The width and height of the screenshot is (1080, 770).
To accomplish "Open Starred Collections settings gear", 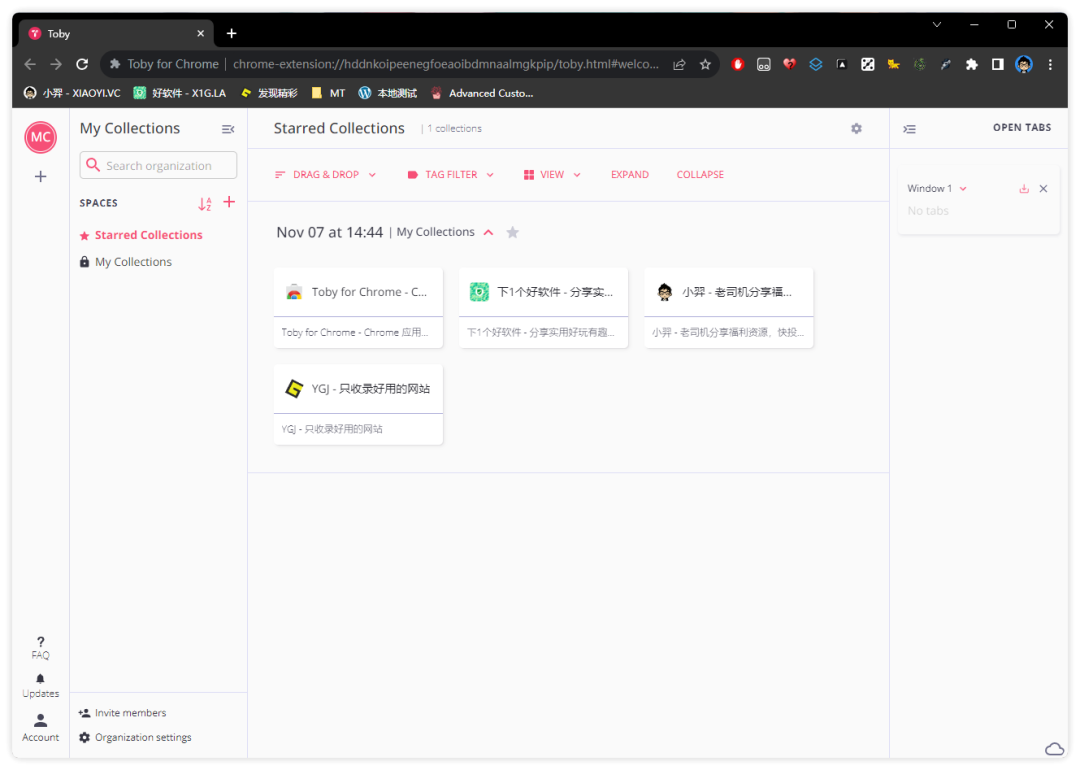I will (856, 129).
